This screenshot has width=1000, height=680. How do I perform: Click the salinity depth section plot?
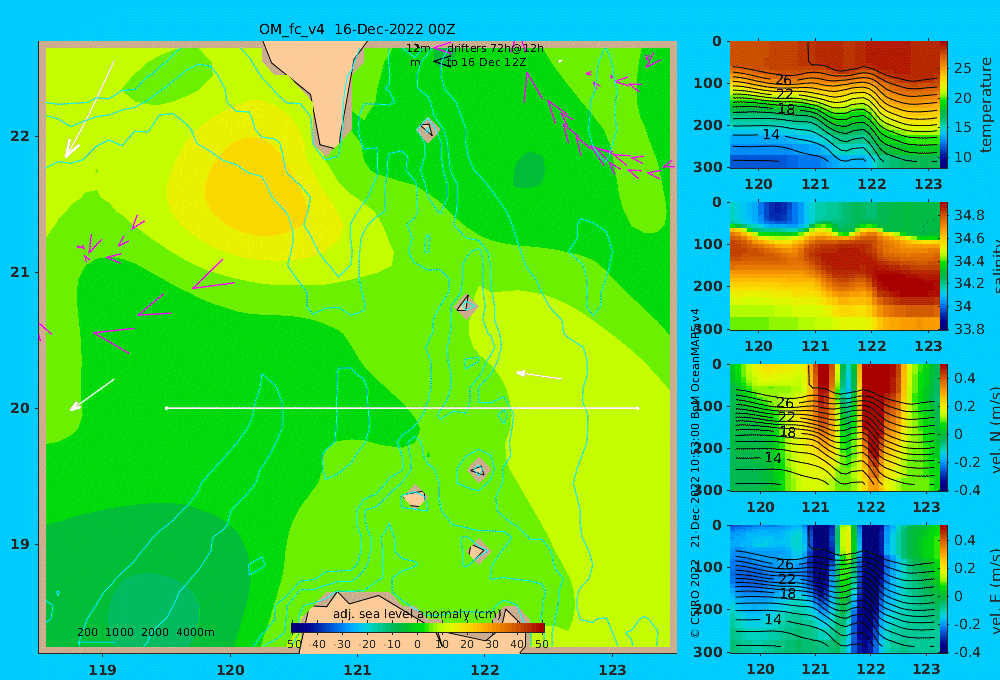[x=834, y=266]
